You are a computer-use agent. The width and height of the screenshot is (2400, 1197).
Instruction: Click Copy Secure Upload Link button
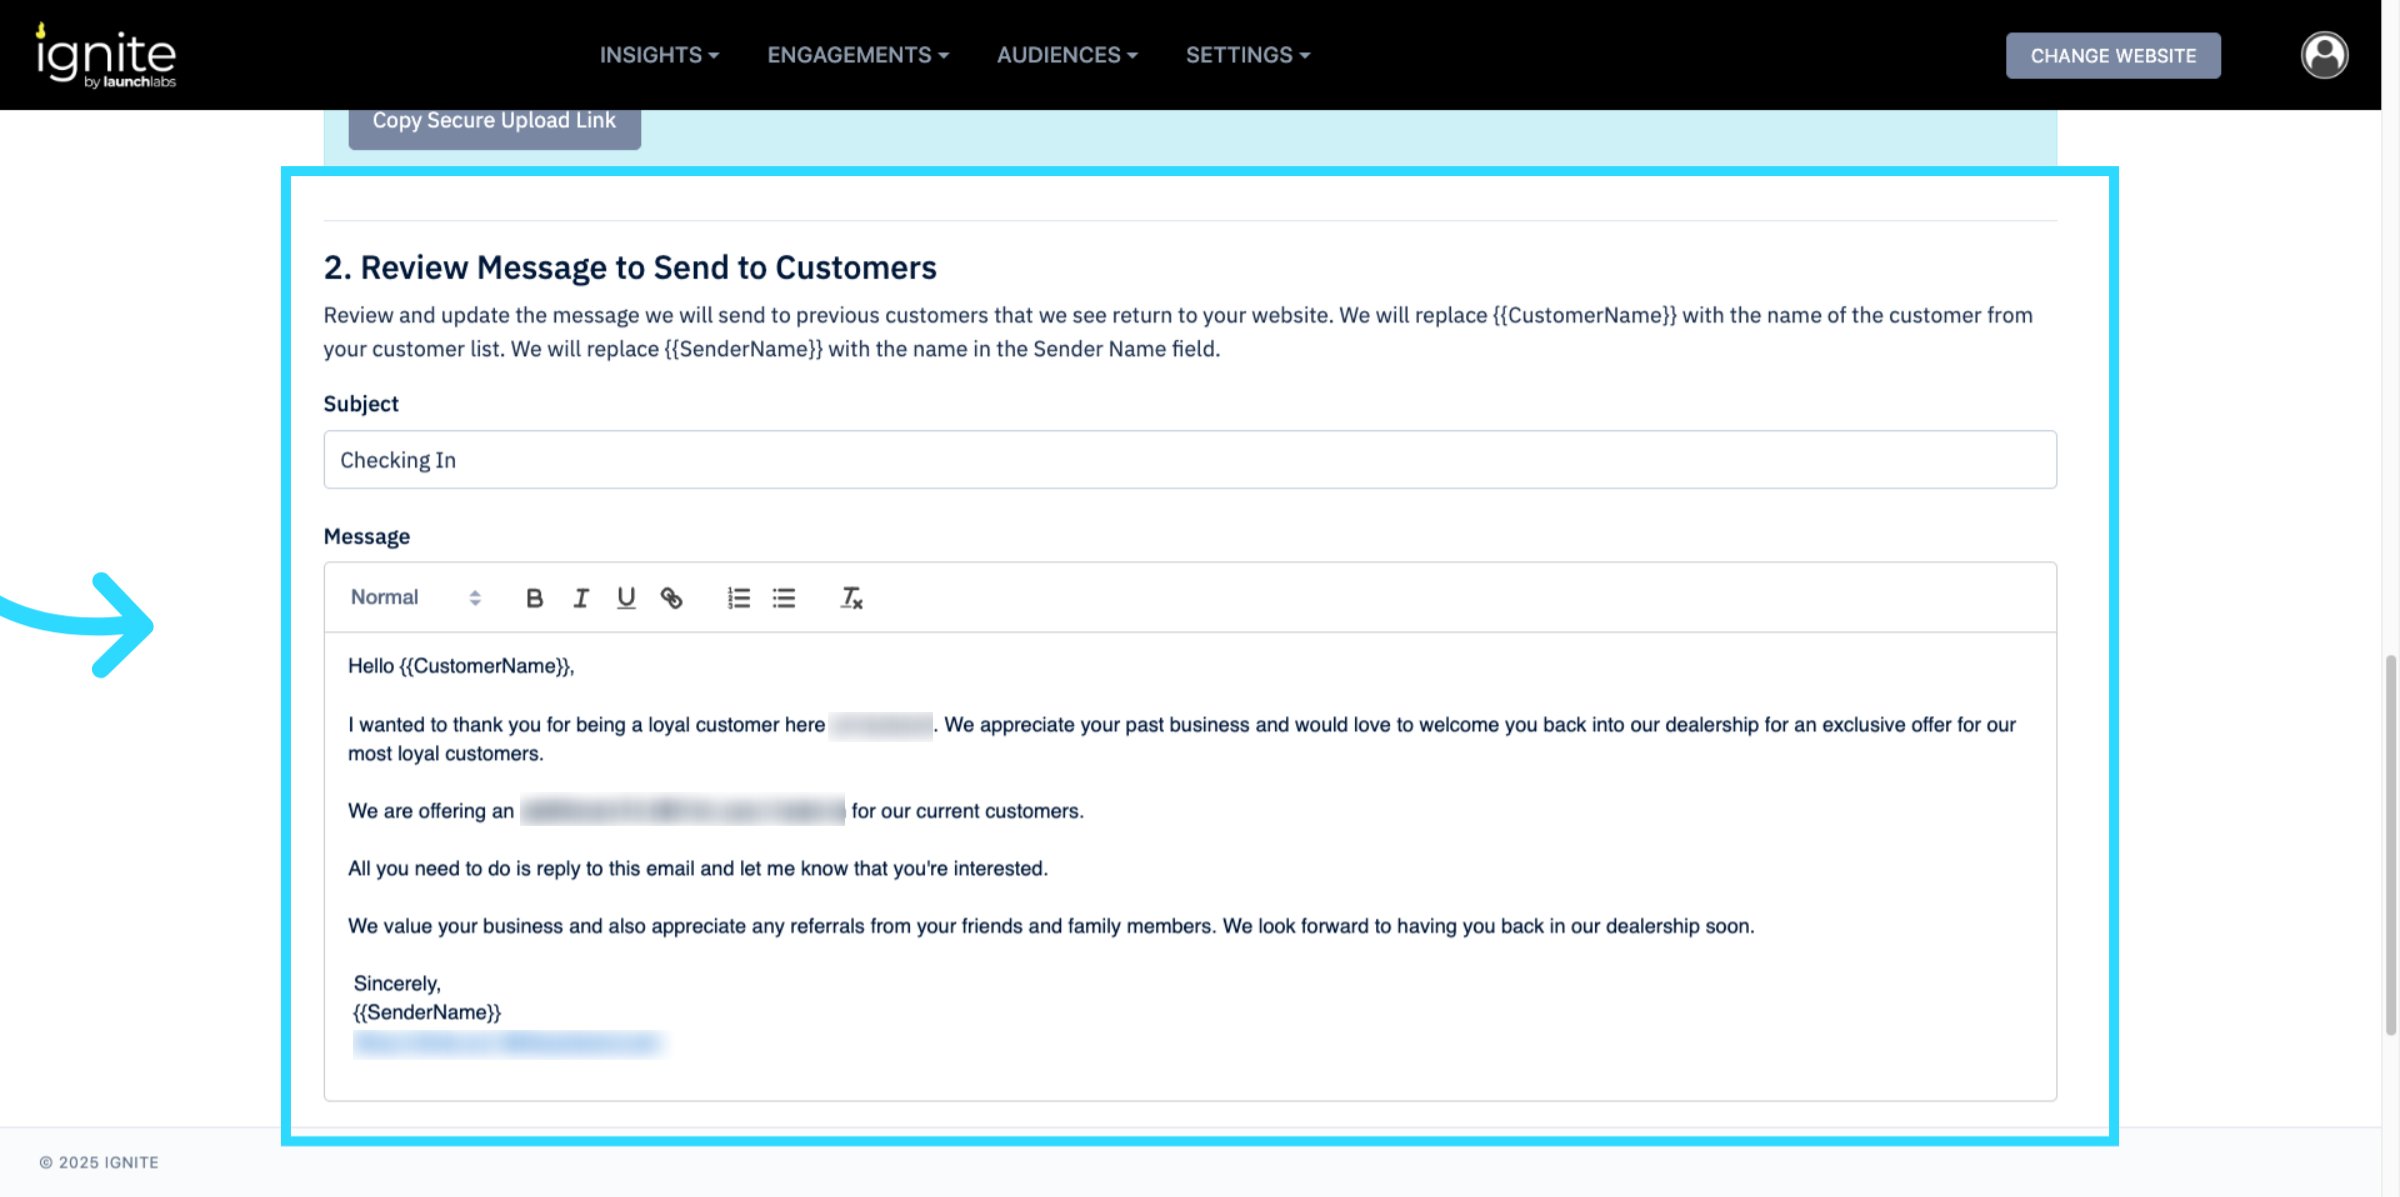[494, 122]
